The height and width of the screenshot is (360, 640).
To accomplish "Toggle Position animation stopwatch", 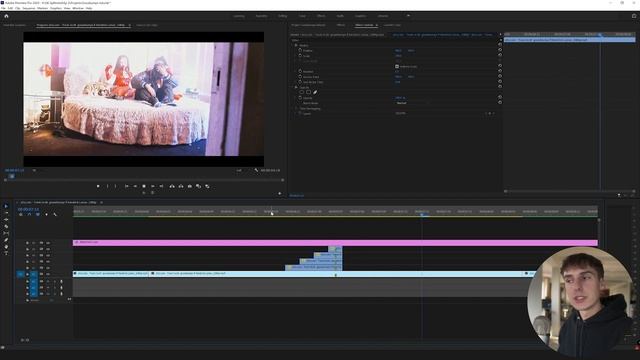I will (x=300, y=51).
